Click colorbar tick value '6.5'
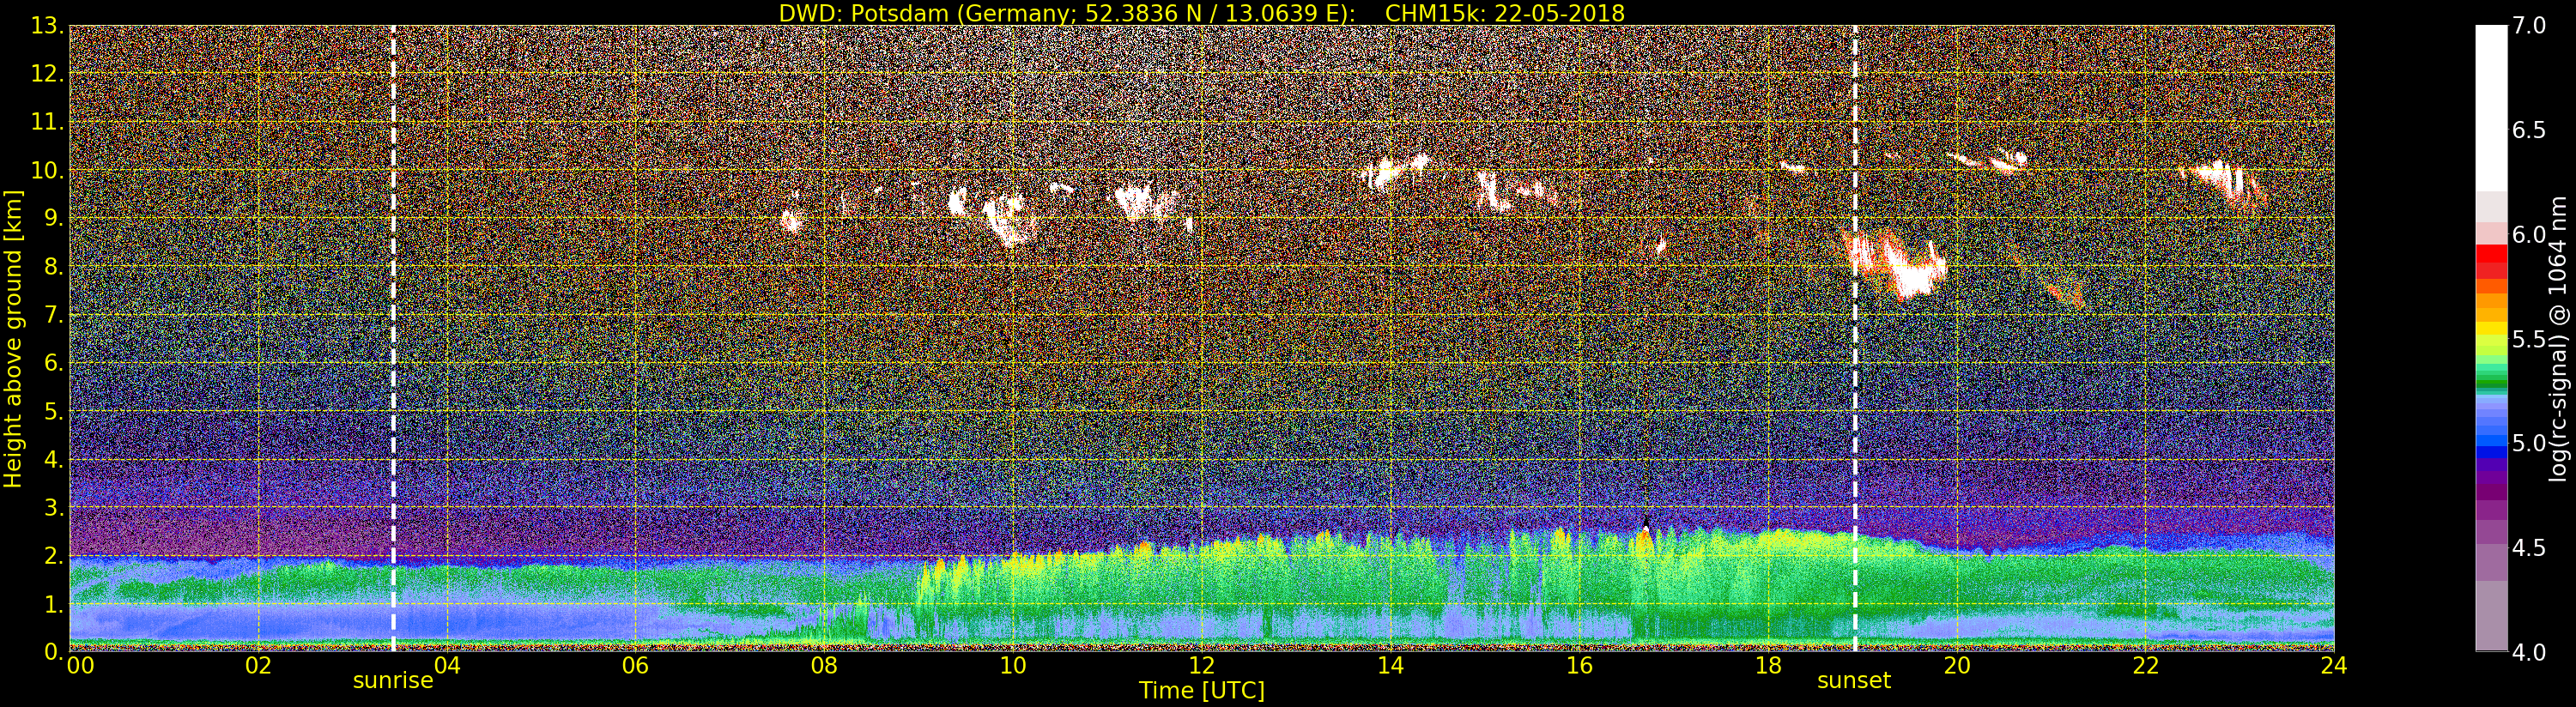Image resolution: width=2576 pixels, height=707 pixels. click(x=2529, y=130)
